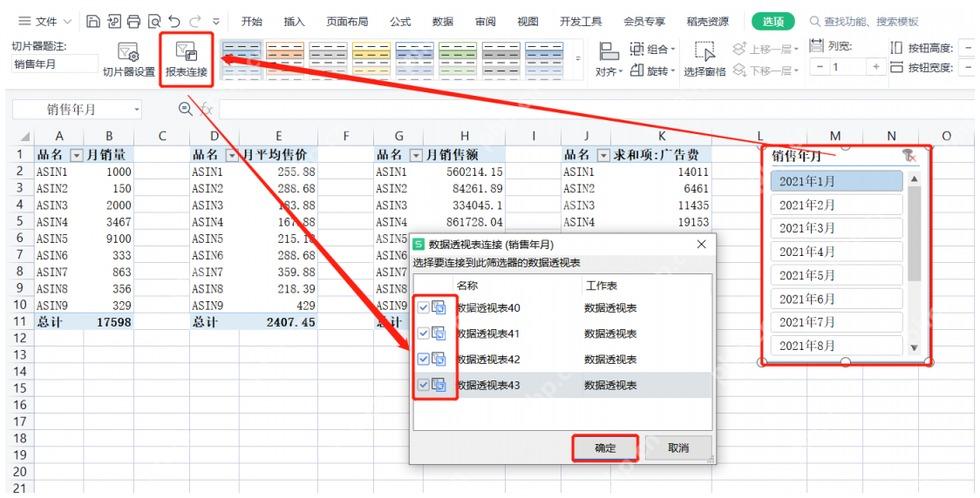Click the 对齐 align icon
980x498 pixels.
(609, 51)
